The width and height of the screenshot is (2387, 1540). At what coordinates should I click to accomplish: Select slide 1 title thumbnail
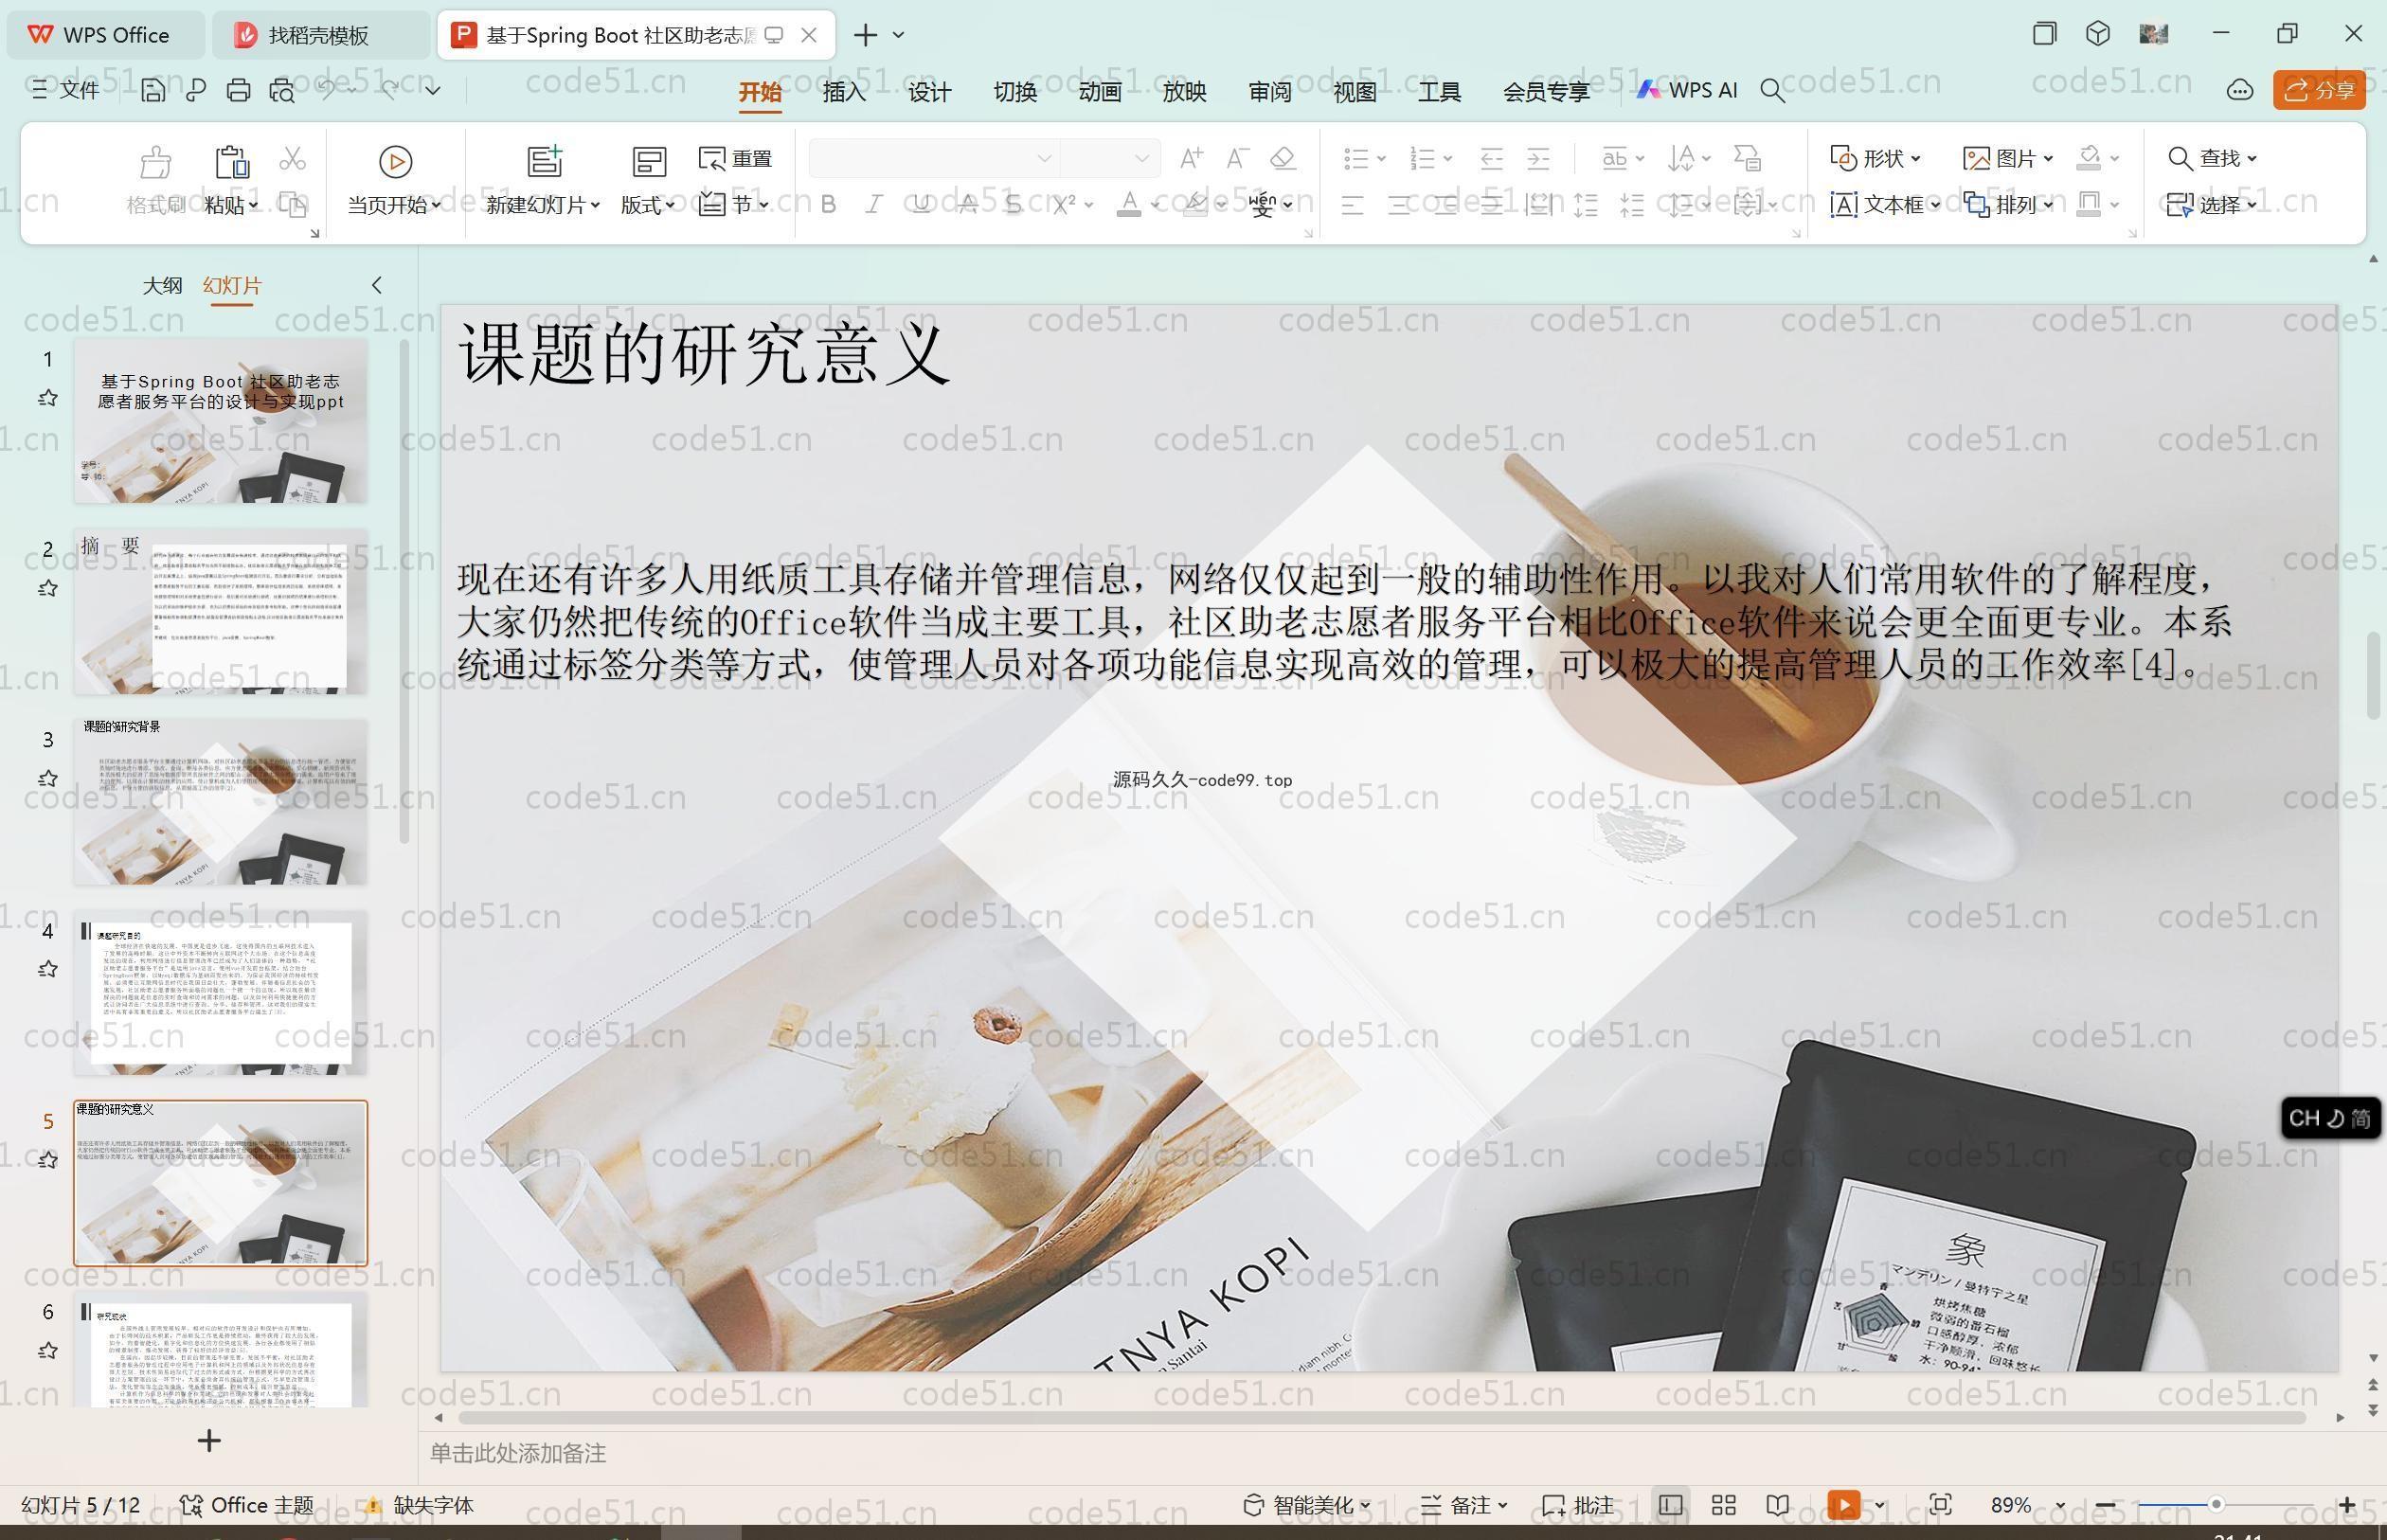pos(220,420)
